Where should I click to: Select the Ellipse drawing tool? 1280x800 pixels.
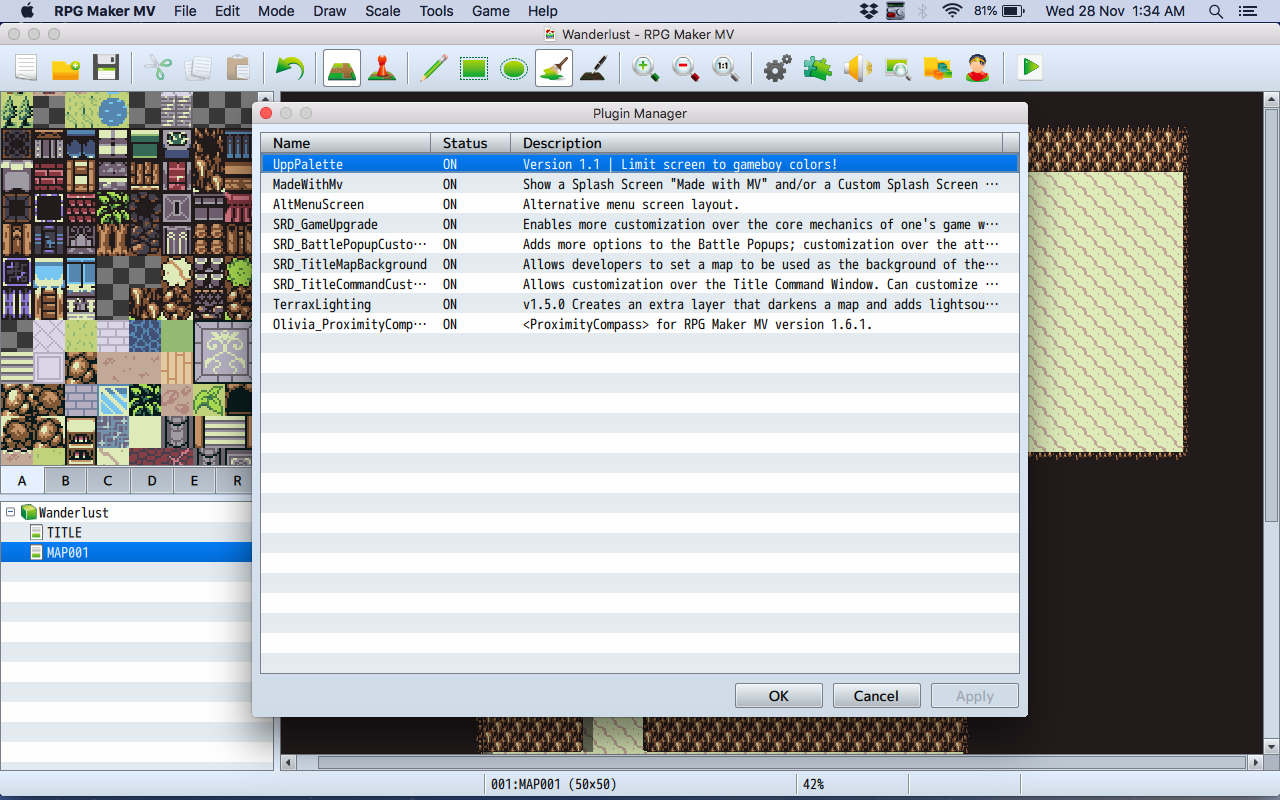(514, 68)
